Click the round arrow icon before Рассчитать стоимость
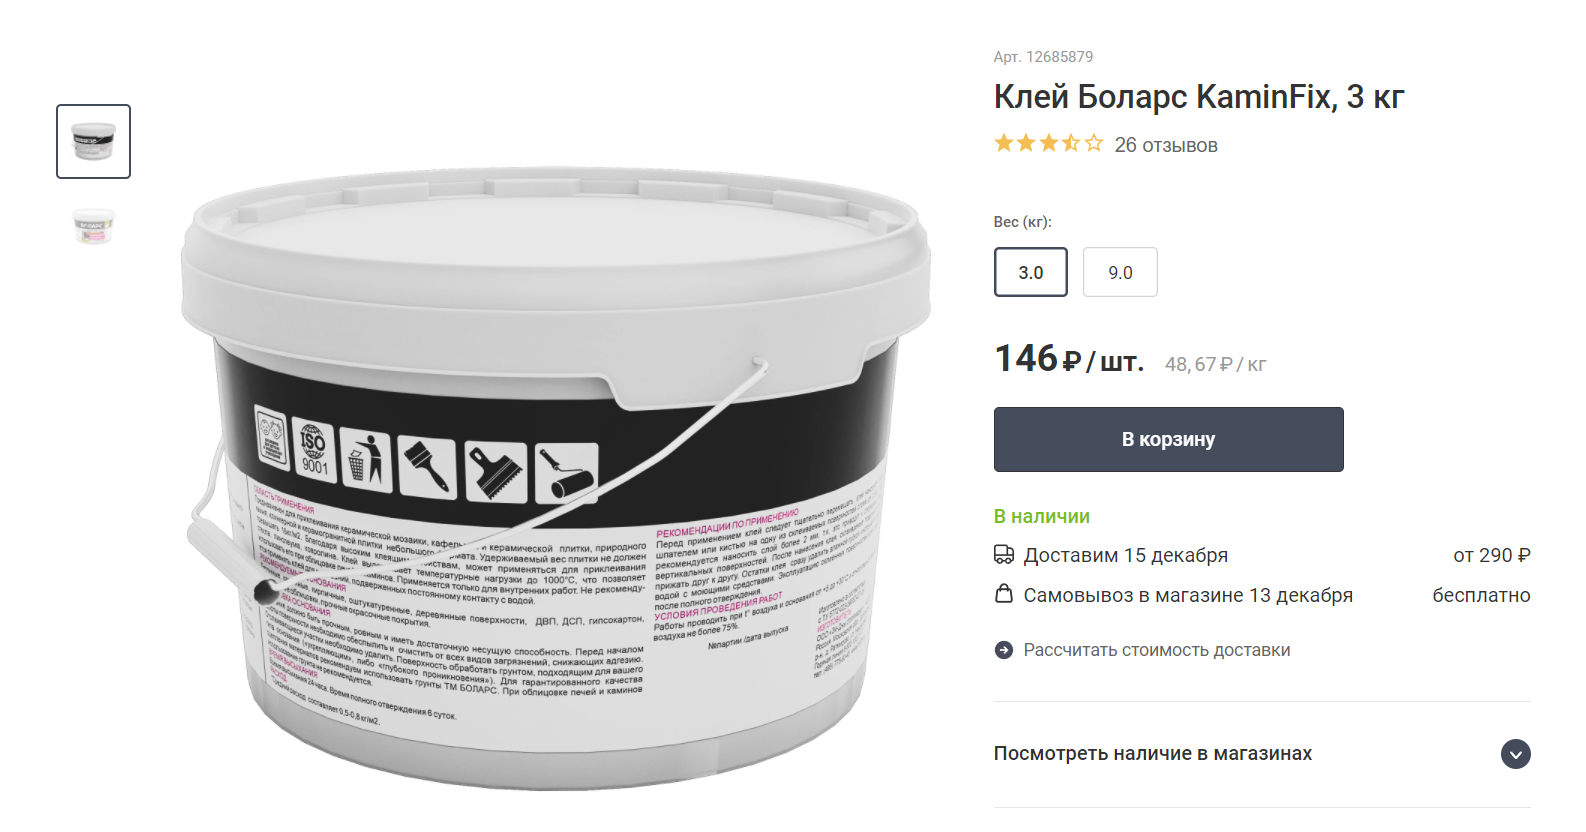The height and width of the screenshot is (832, 1586). 1004,650
